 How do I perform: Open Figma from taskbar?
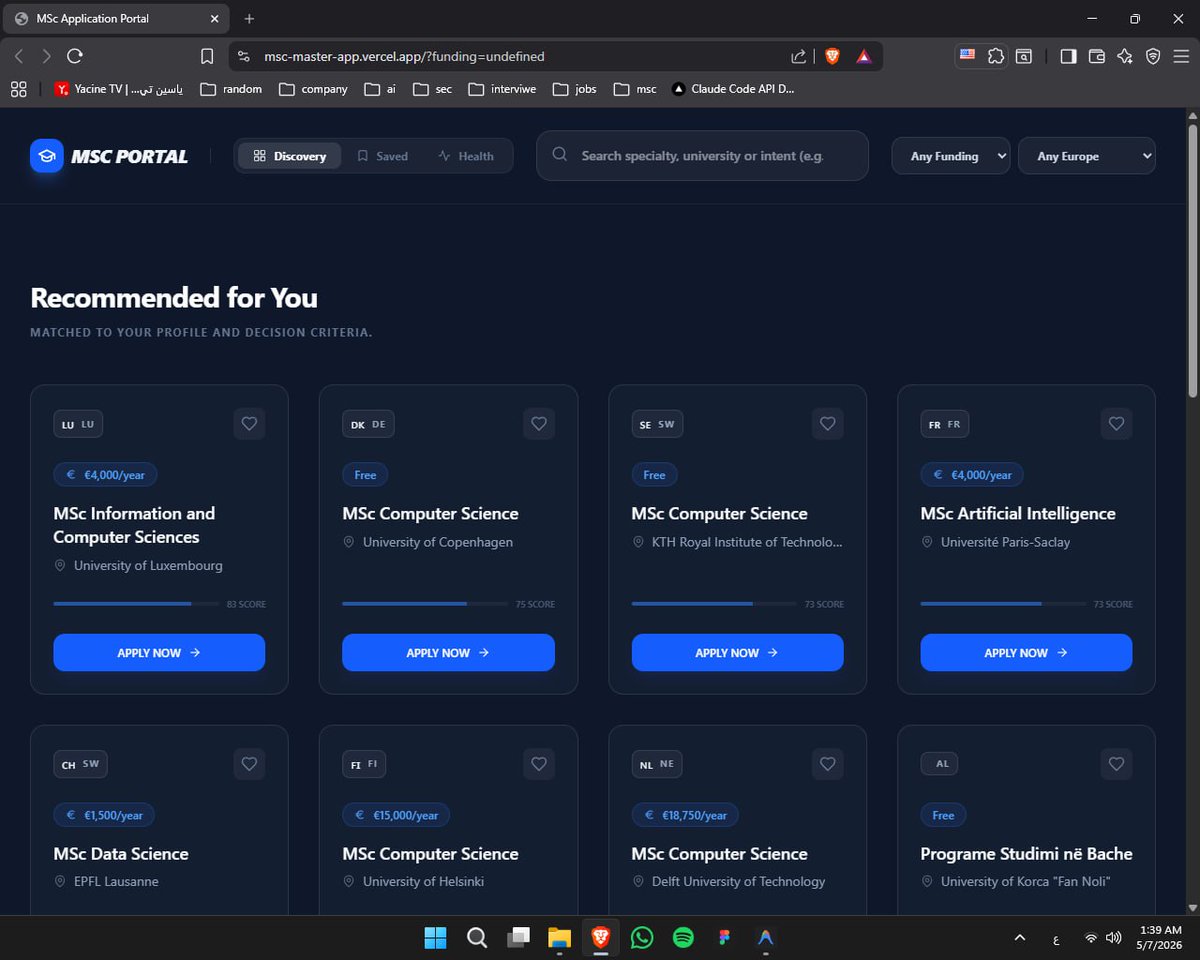725,937
